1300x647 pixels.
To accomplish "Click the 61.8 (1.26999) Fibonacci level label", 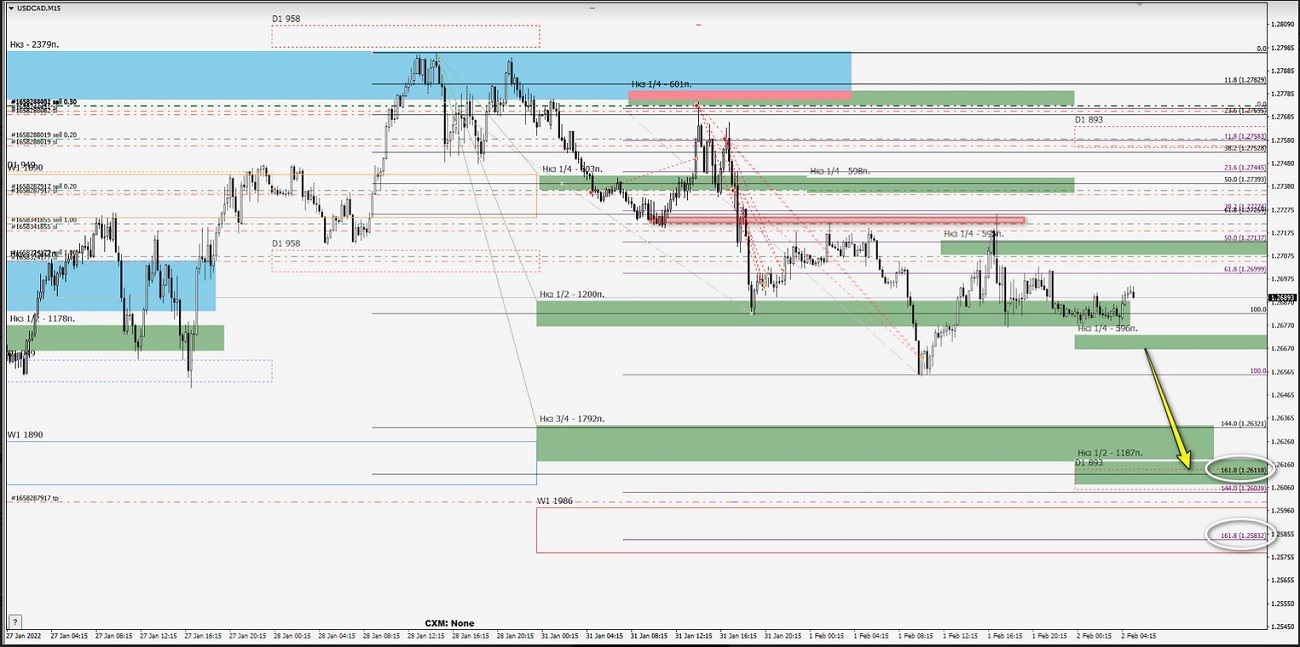I will (x=1243, y=270).
